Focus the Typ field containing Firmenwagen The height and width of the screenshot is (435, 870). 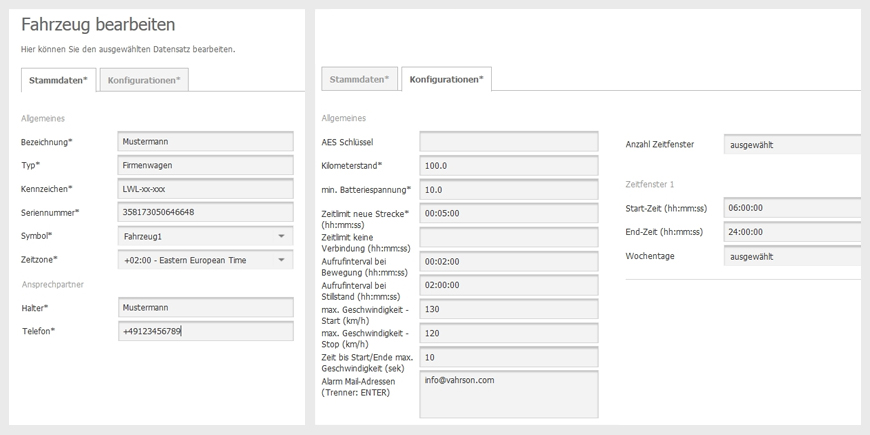click(x=205, y=165)
